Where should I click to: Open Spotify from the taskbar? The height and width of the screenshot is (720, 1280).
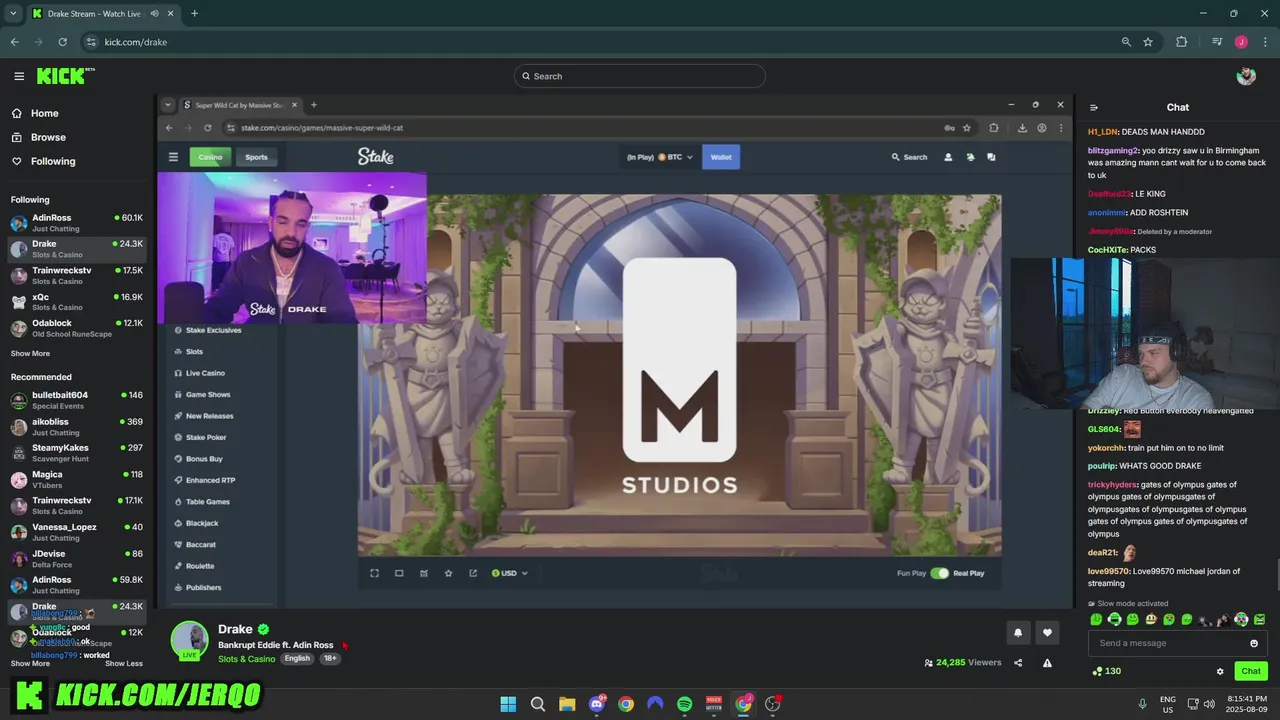[684, 704]
